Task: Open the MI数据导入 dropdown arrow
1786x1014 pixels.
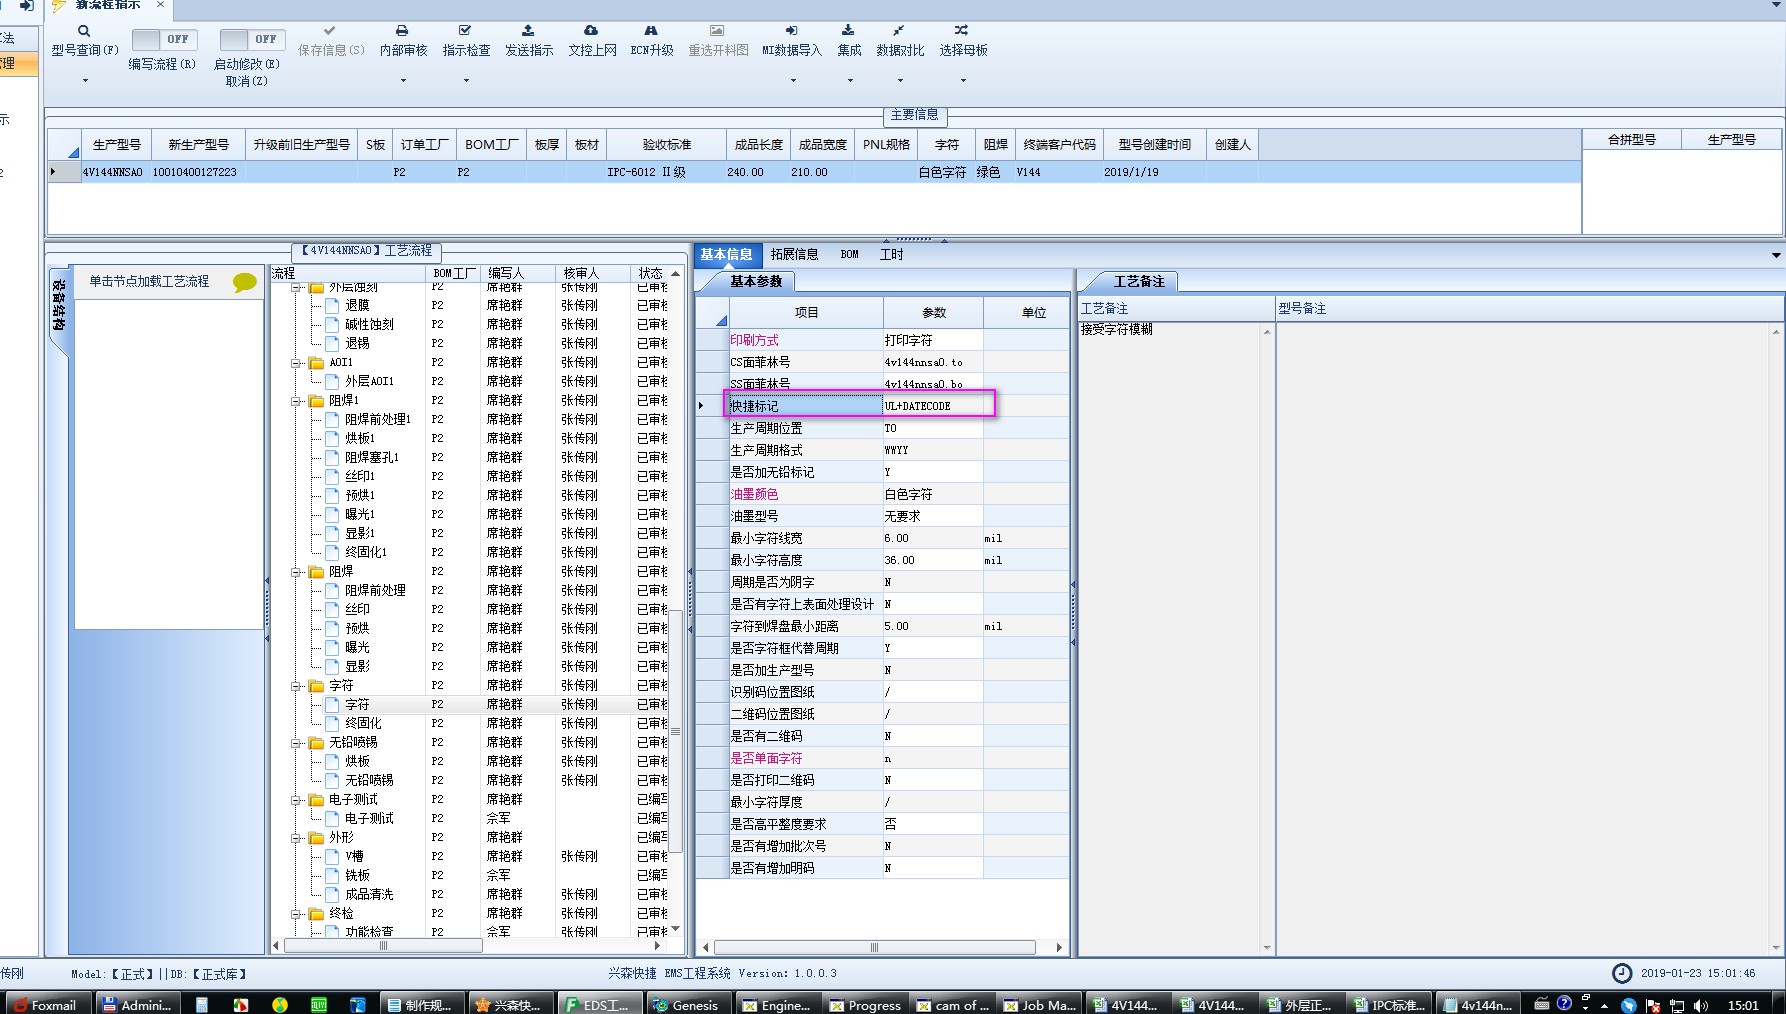Action: (x=792, y=80)
